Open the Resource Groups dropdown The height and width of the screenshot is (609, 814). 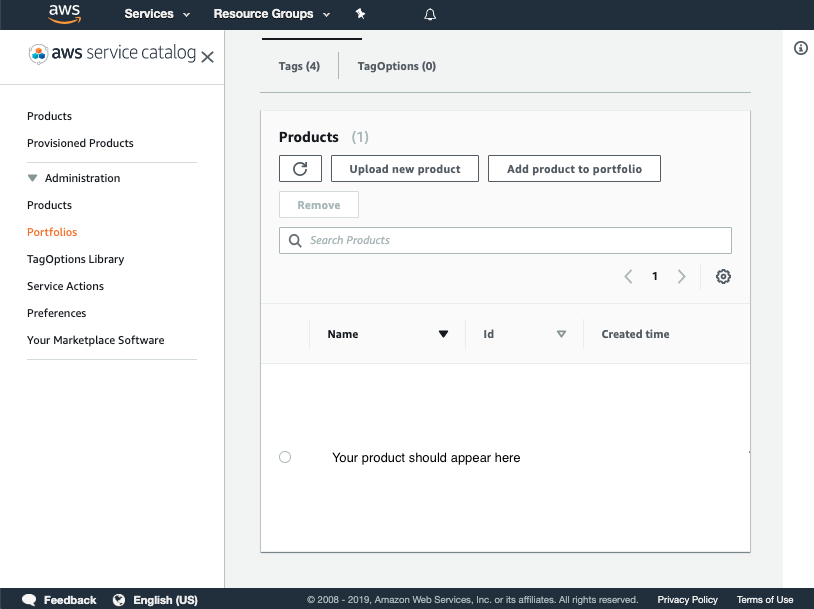click(x=272, y=14)
